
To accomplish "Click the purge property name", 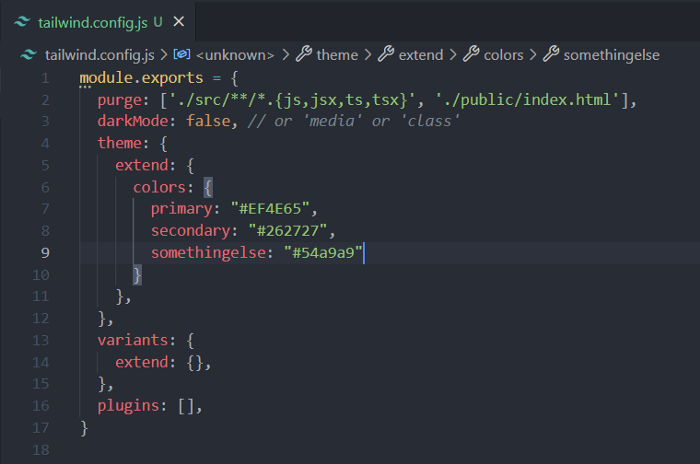I will [x=119, y=100].
